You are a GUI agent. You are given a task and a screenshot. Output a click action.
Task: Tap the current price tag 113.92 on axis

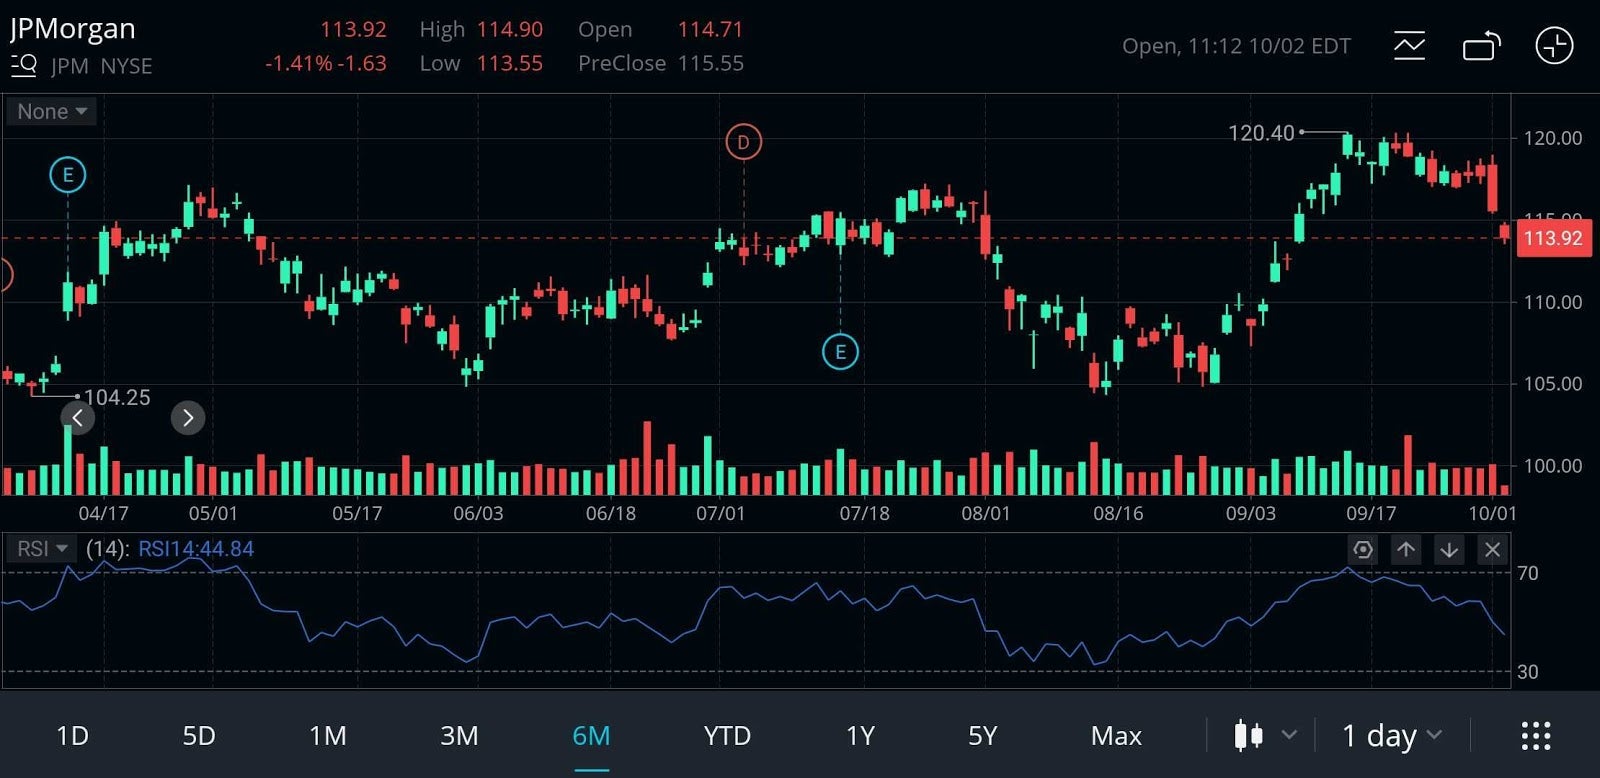[x=1553, y=238]
